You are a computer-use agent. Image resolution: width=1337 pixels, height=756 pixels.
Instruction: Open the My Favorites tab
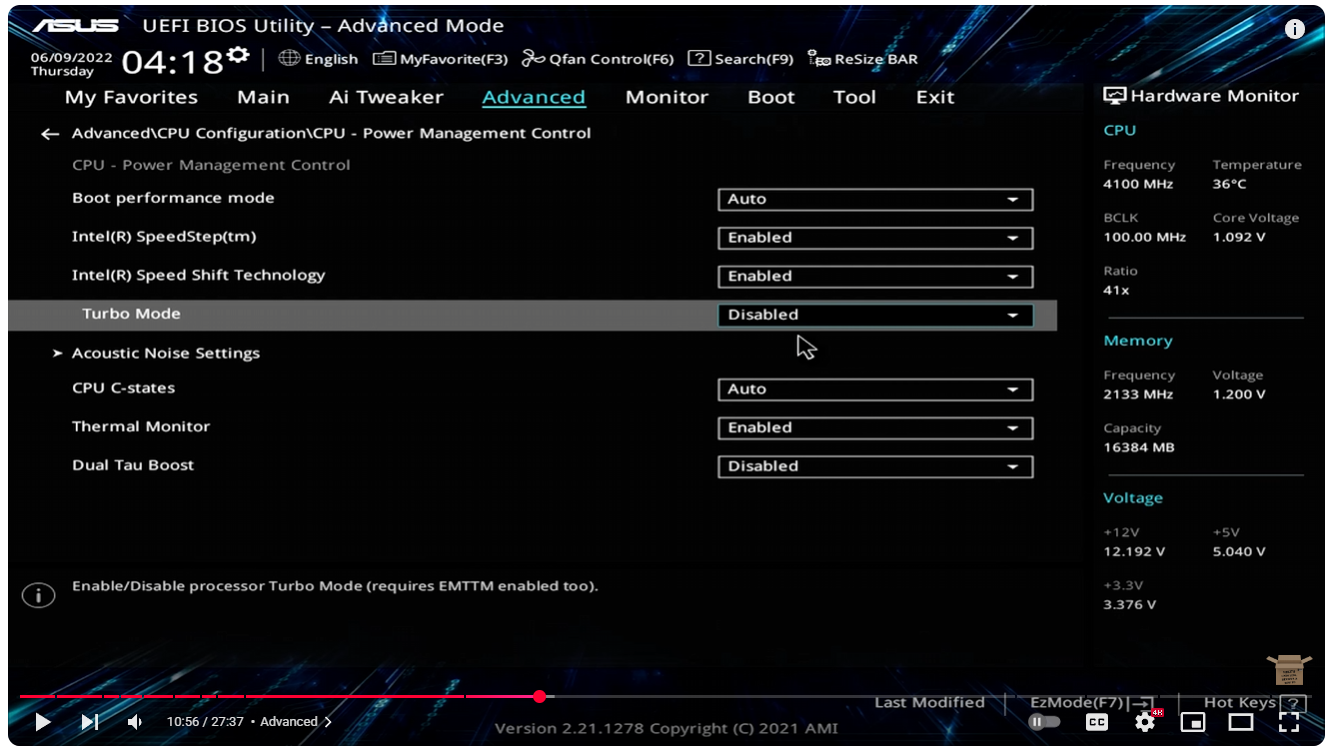point(131,97)
